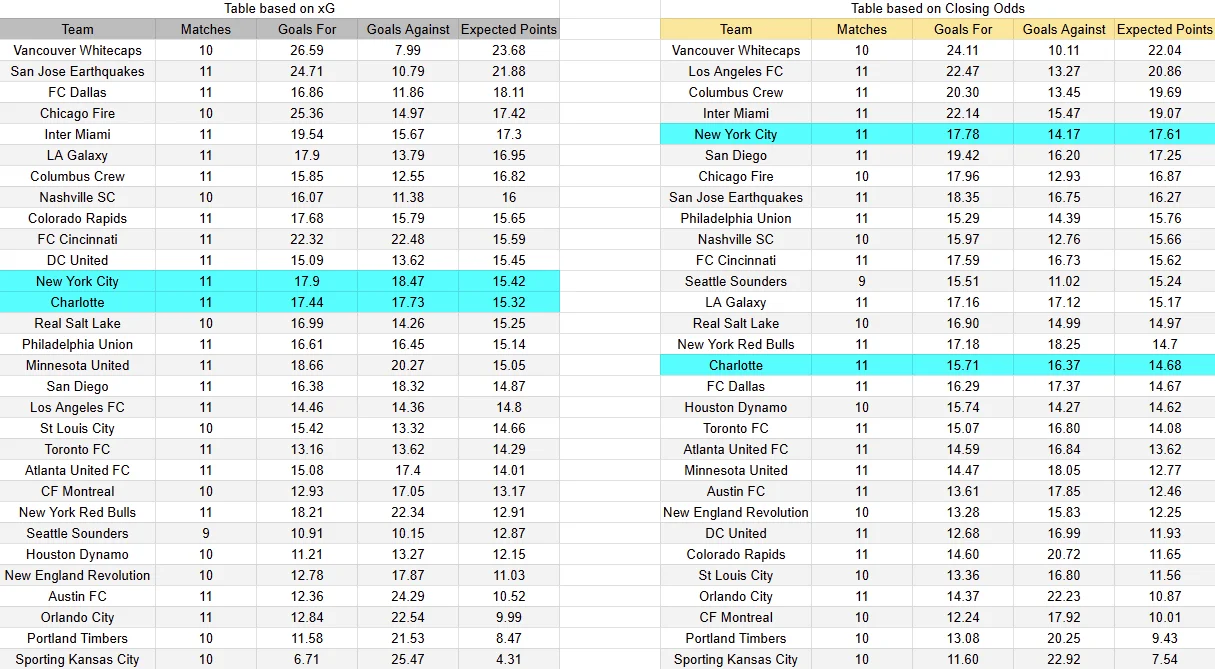Select the 9.43 Expected Points cell
Viewport: 1215px width, 669px height.
pyautogui.click(x=1165, y=638)
